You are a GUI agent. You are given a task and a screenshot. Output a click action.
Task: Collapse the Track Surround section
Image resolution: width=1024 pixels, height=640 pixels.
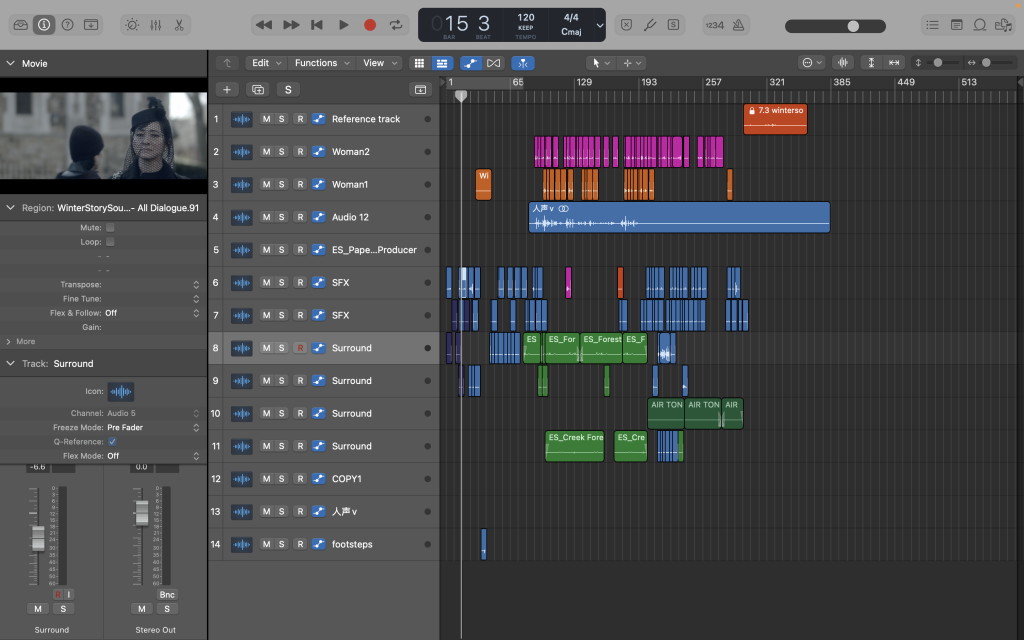[x=10, y=363]
